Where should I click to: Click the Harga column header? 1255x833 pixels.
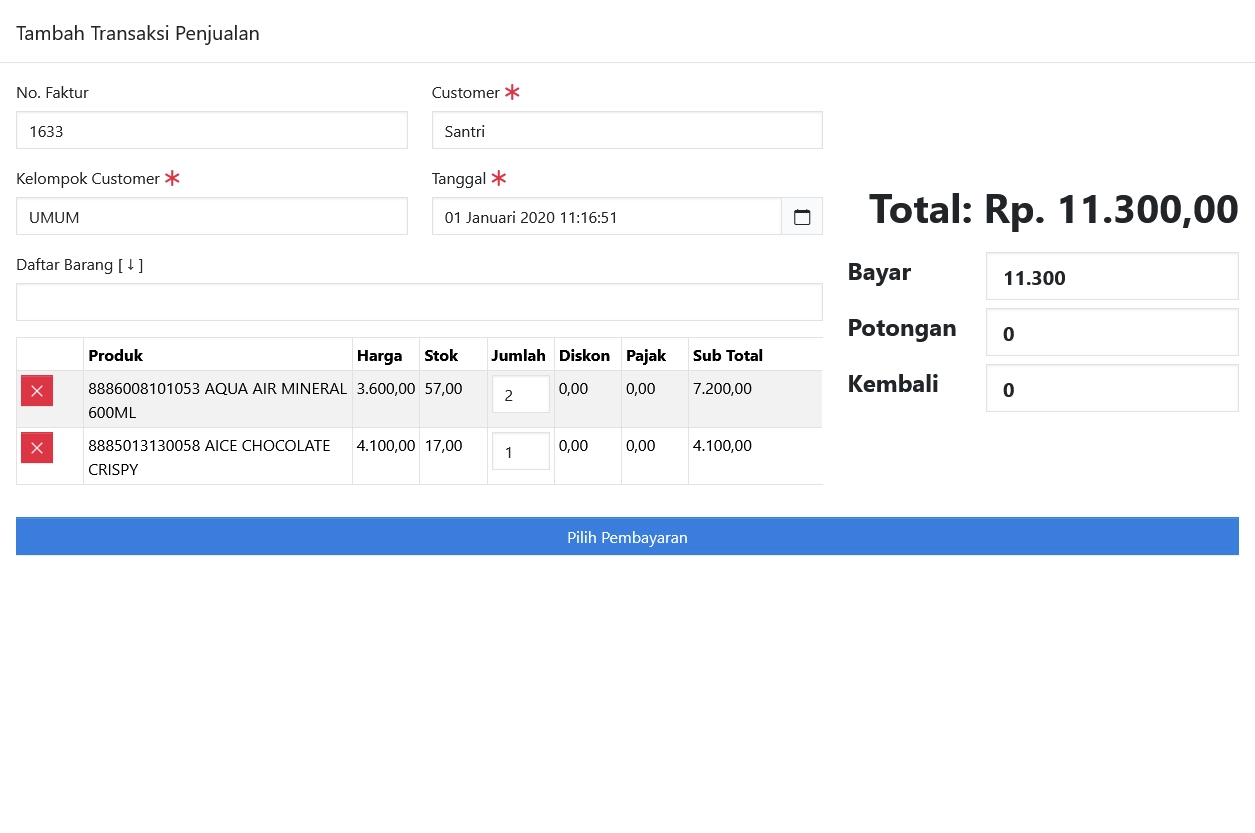pos(379,356)
